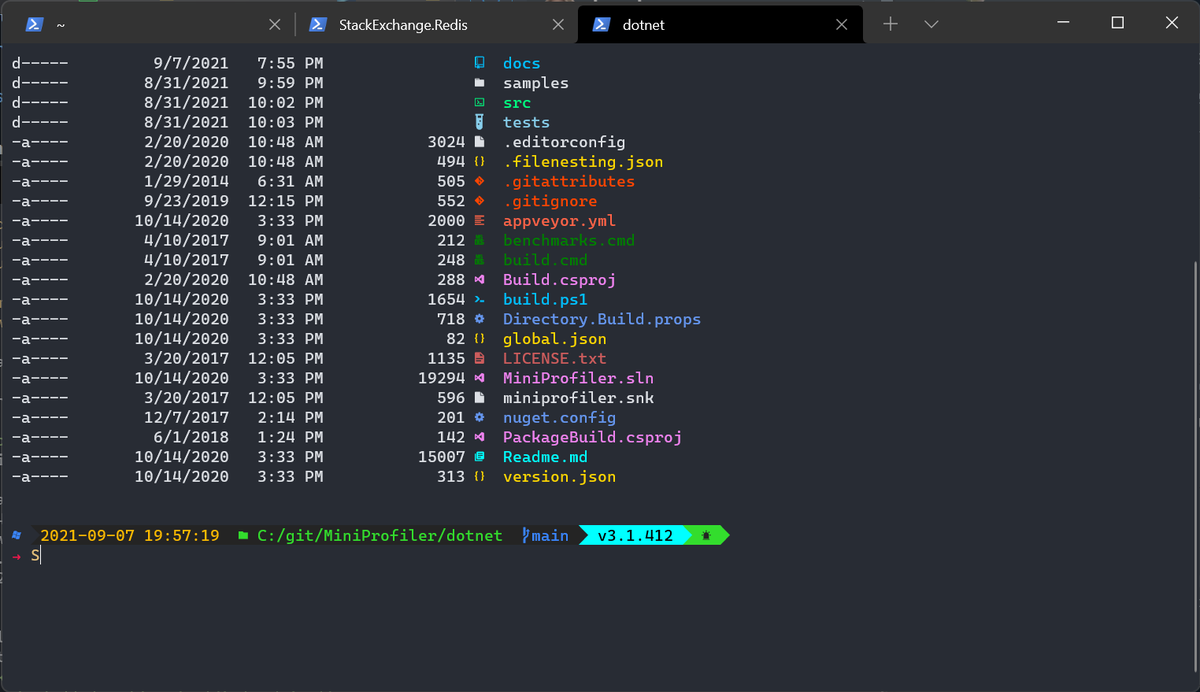Click the Visual Studio icon beside MiniProfiler.sln
The width and height of the screenshot is (1200, 692).
(x=479, y=378)
